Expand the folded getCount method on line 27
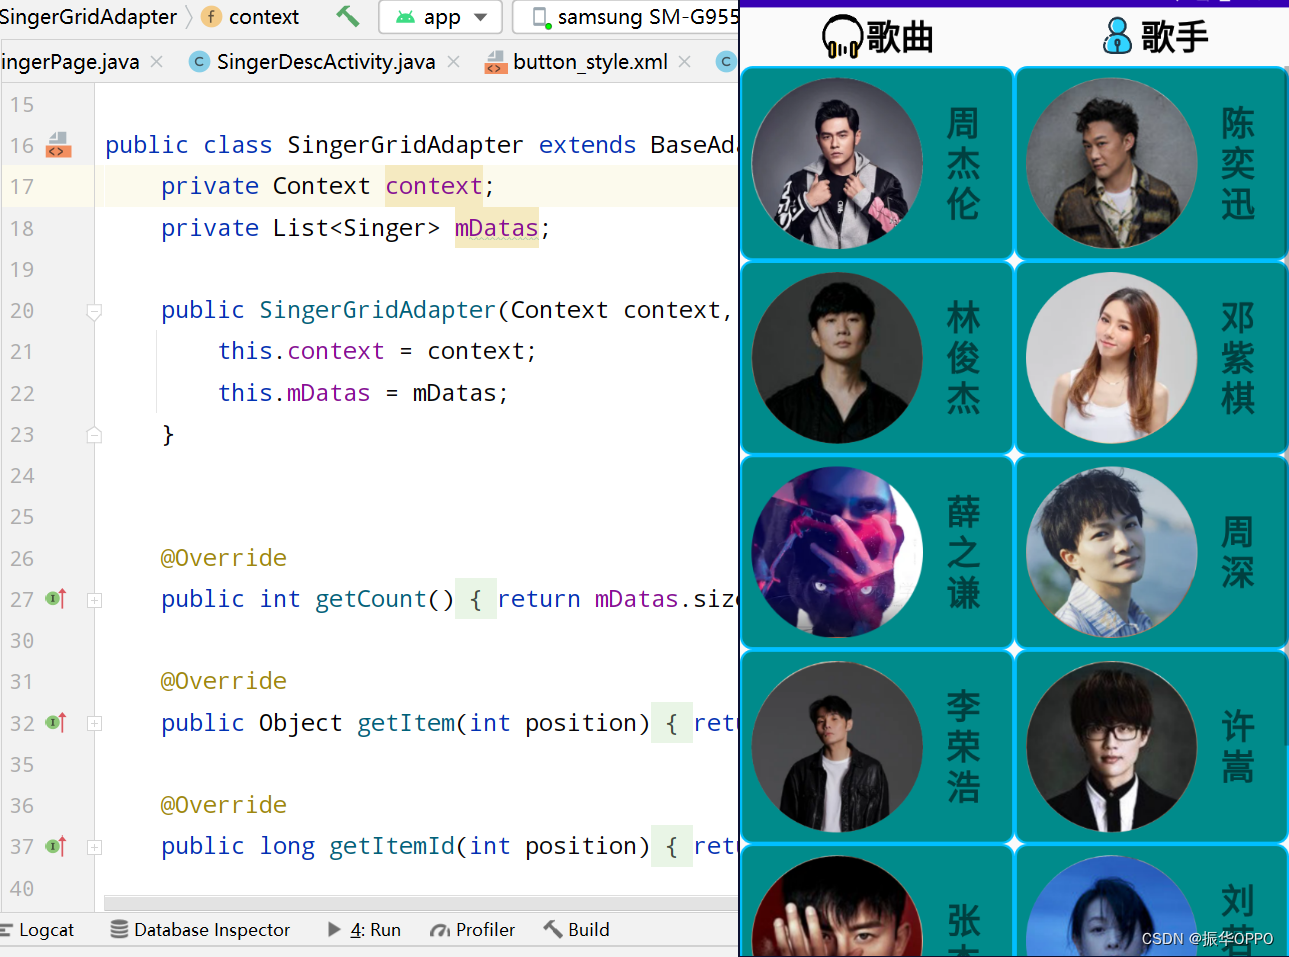The image size is (1289, 957). (x=94, y=600)
